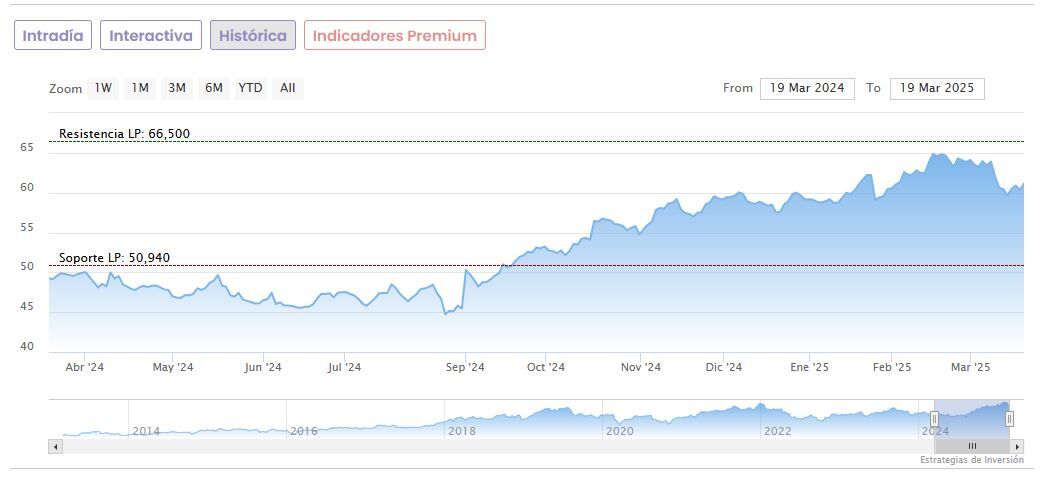Select the Histórica tab
The width and height of the screenshot is (1043, 479).
tap(252, 36)
